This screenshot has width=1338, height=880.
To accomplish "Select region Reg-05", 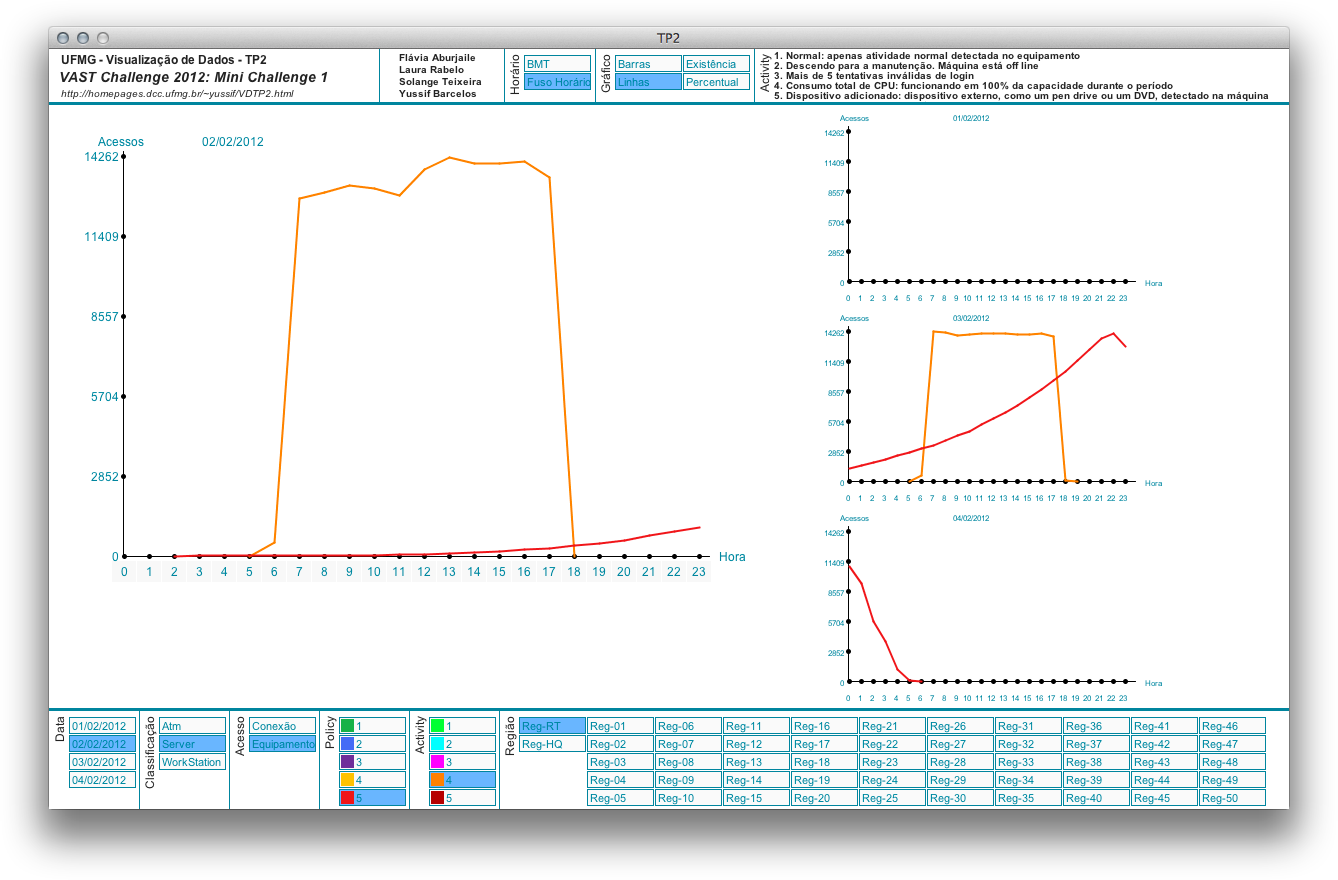I will (620, 798).
